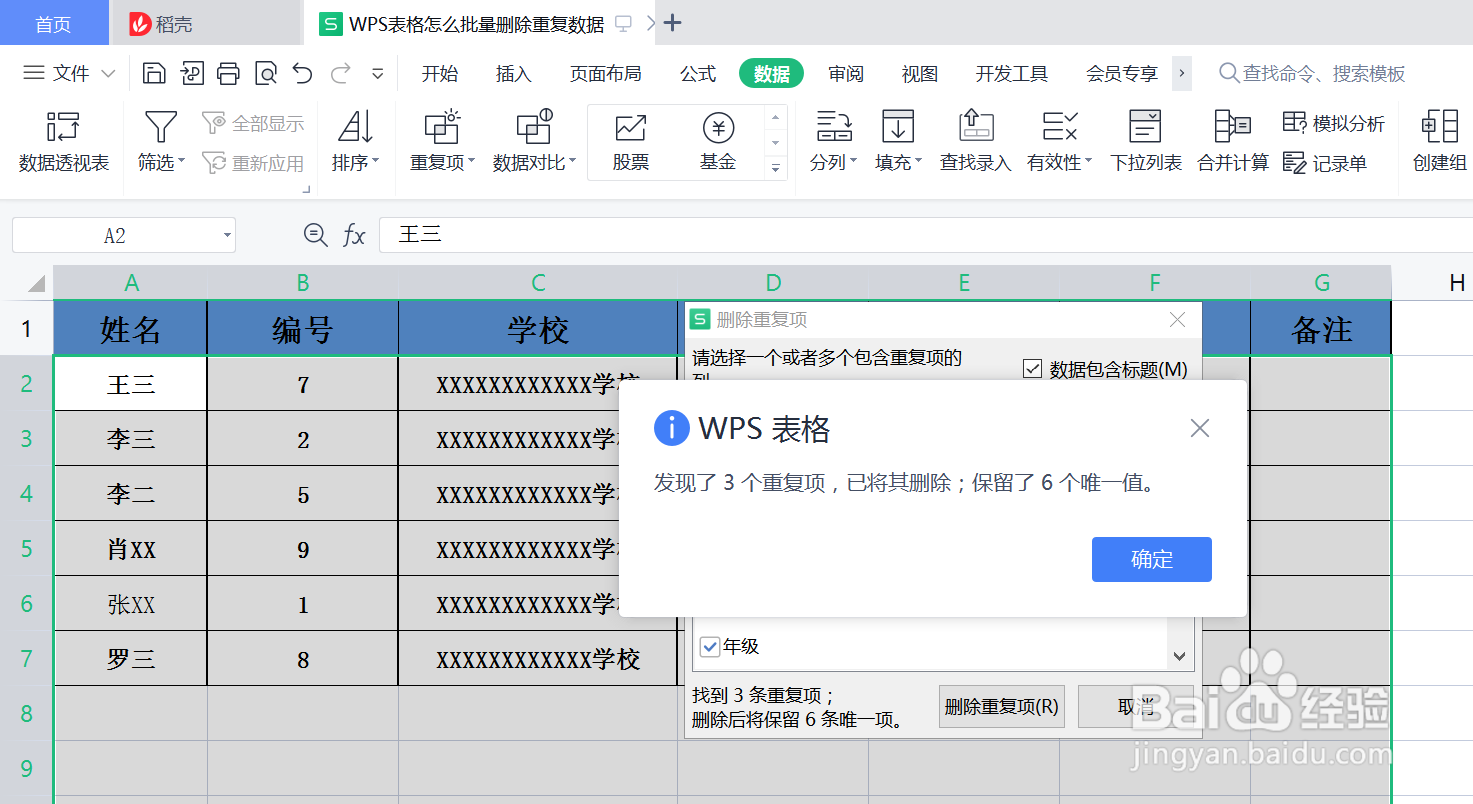Screen dimensions: 1473x804
Task: Expand the 有效性 dropdown arrow
Action: click(1088, 162)
